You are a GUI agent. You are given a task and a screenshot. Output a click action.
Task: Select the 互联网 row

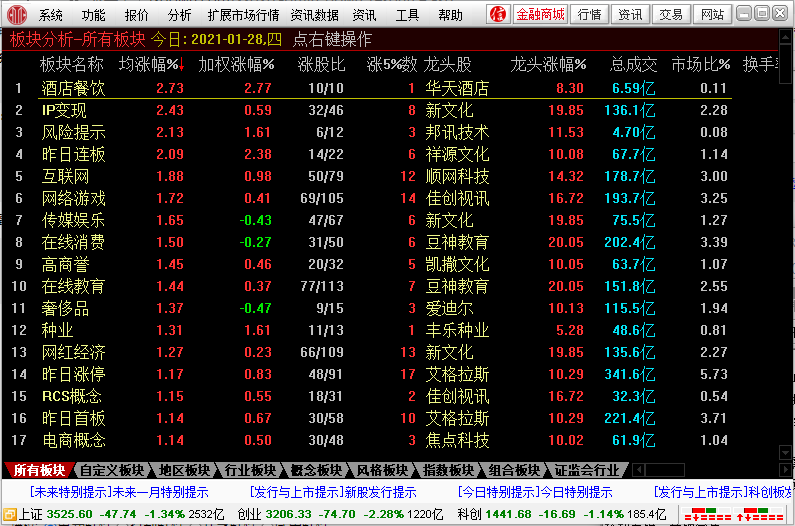370,177
